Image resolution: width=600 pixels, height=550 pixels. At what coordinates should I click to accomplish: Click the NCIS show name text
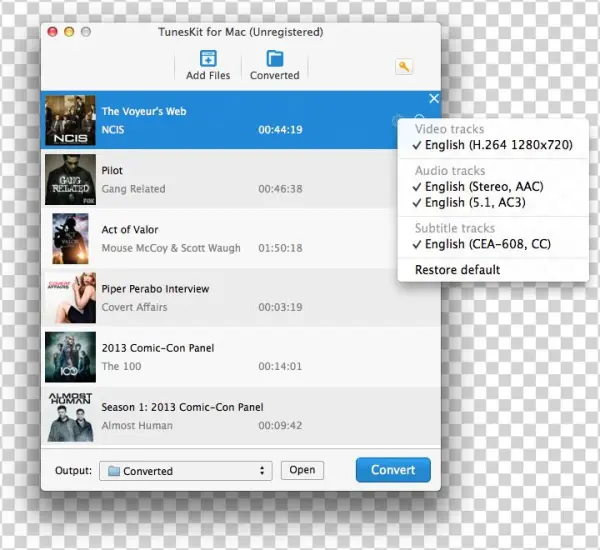(x=113, y=130)
